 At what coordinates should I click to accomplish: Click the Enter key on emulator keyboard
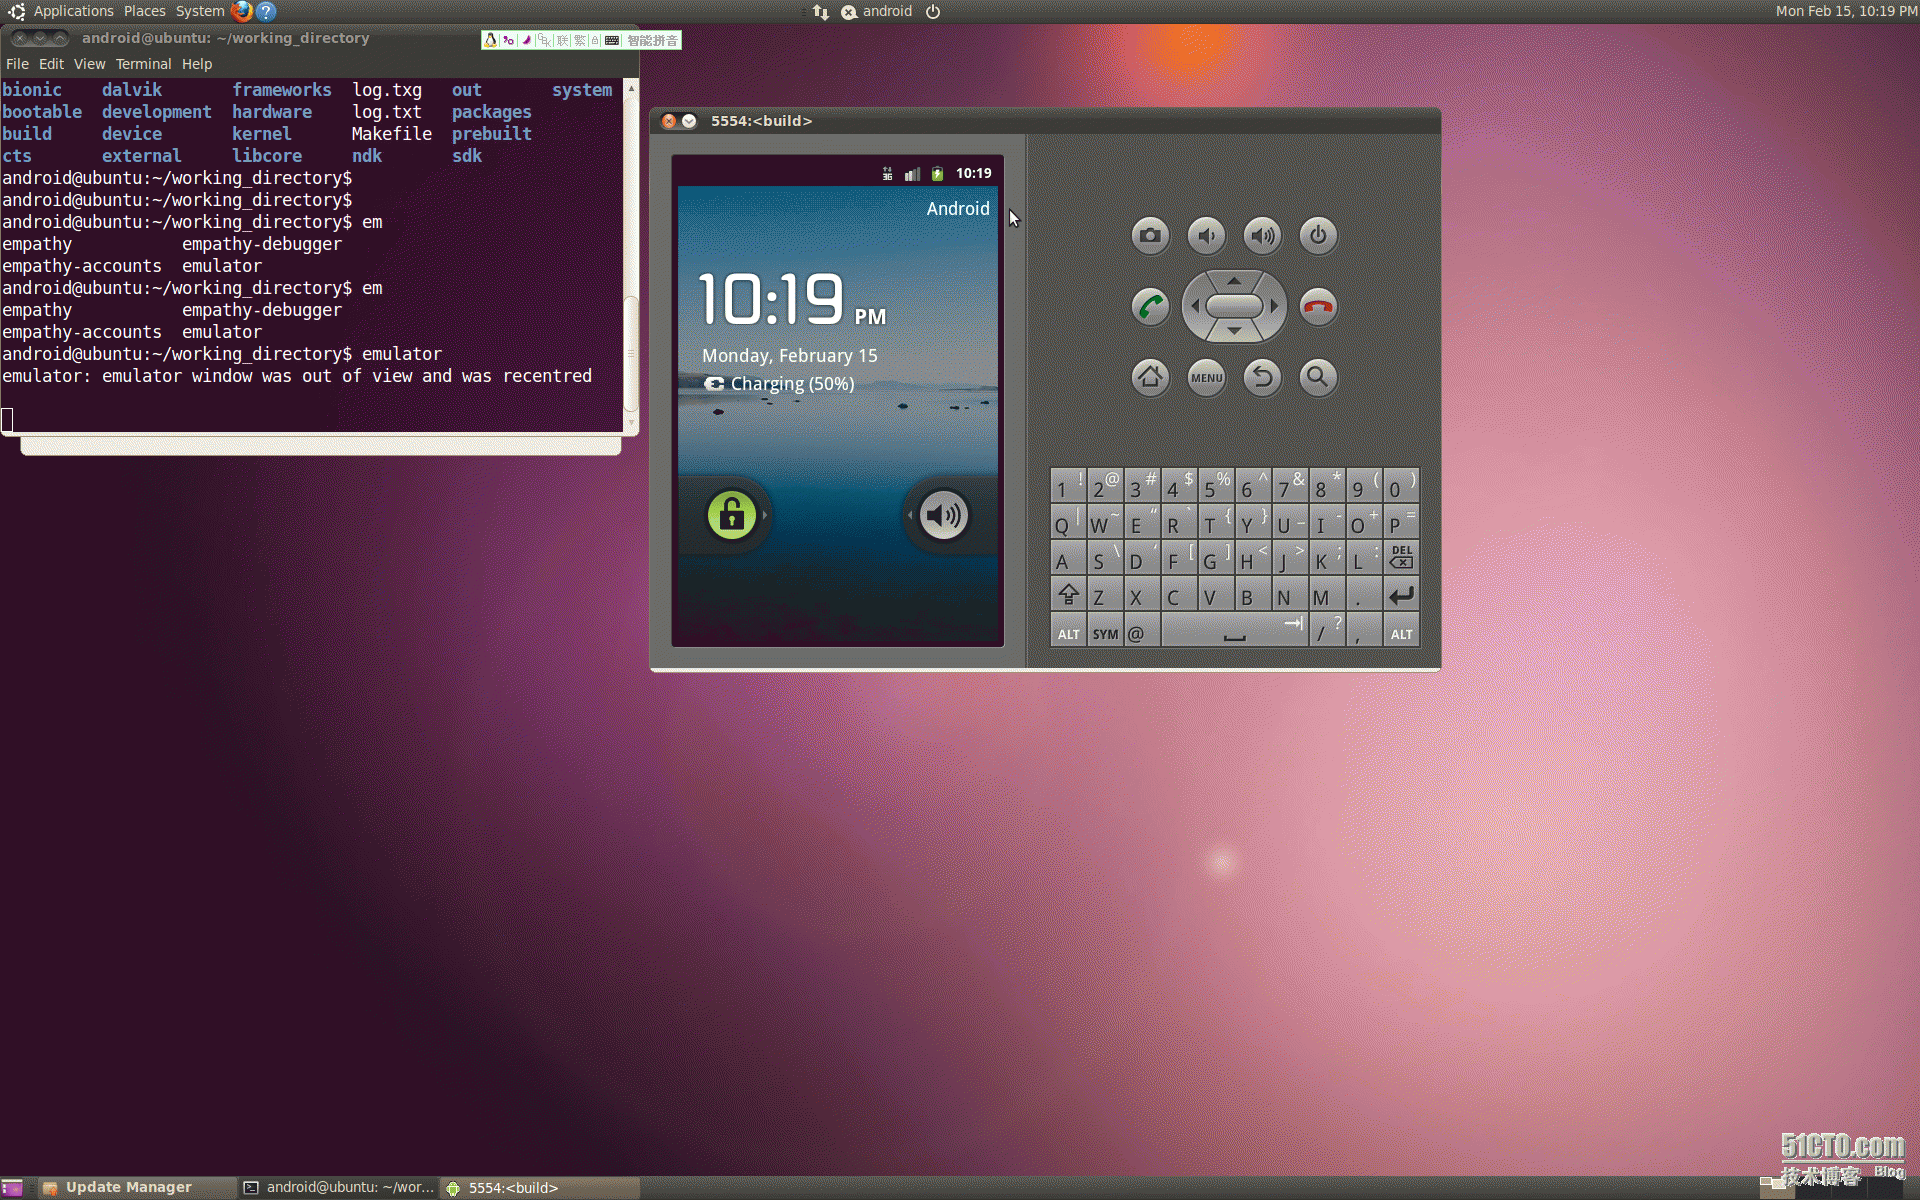[1401, 595]
